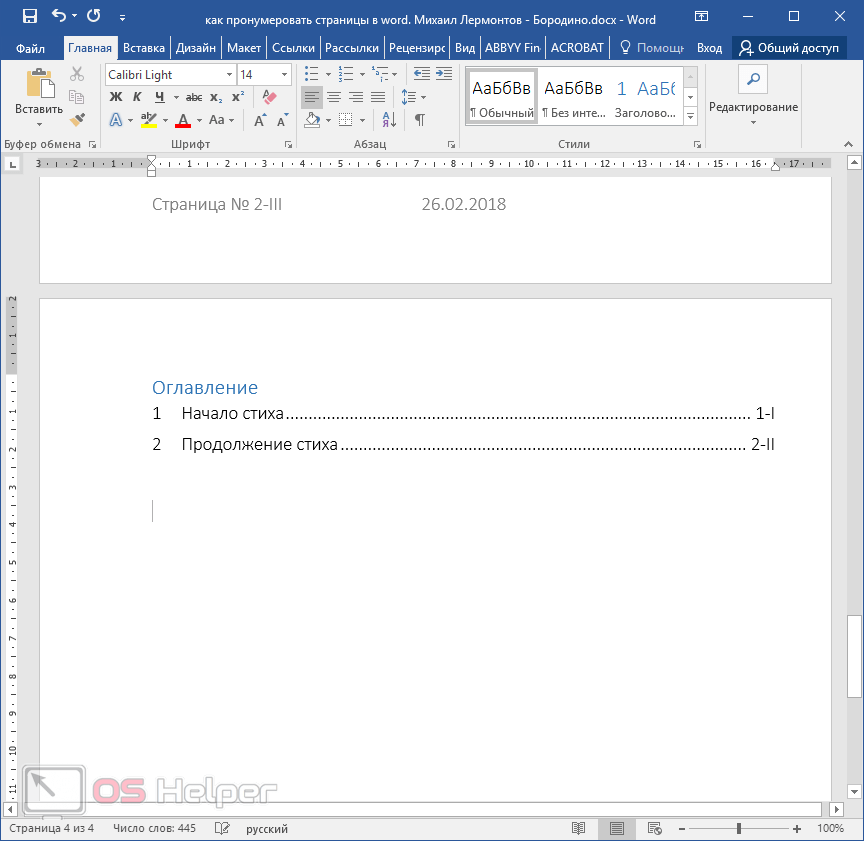
Task: Undo the last action
Action: (59, 15)
